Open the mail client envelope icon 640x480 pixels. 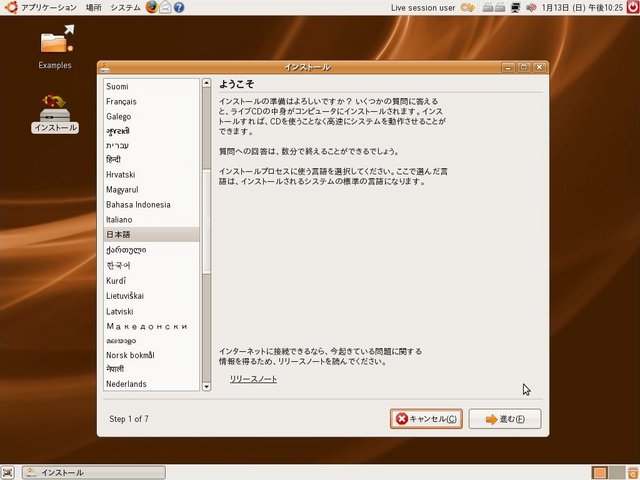tap(165, 7)
